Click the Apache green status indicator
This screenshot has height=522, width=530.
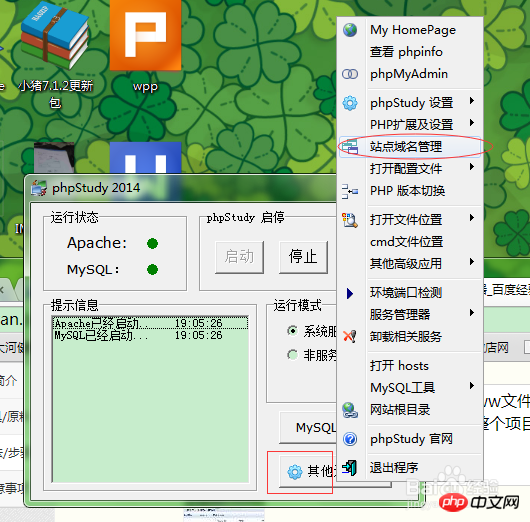pyautogui.click(x=152, y=243)
